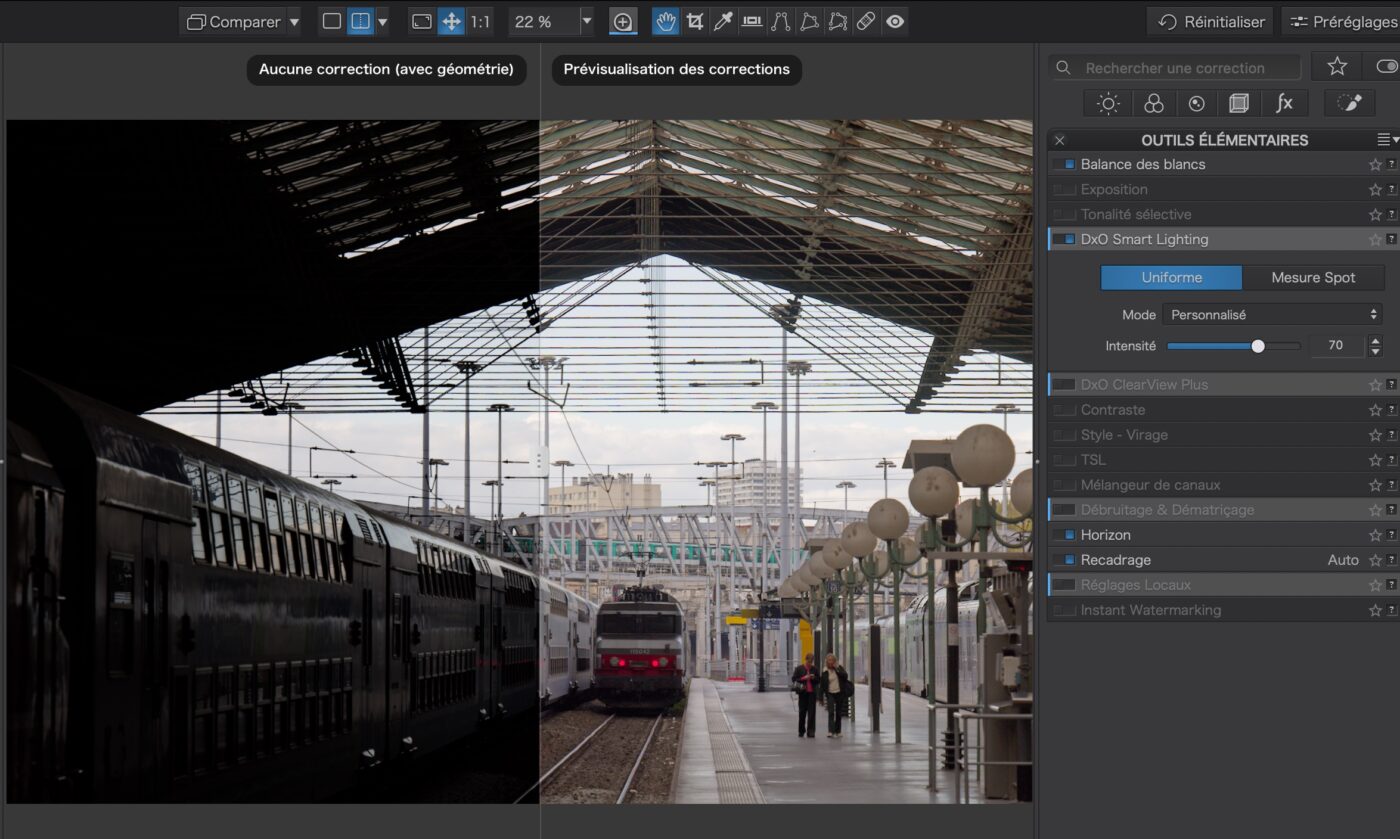Click the Intensité slider handle
This screenshot has width=1400, height=839.
1258,346
